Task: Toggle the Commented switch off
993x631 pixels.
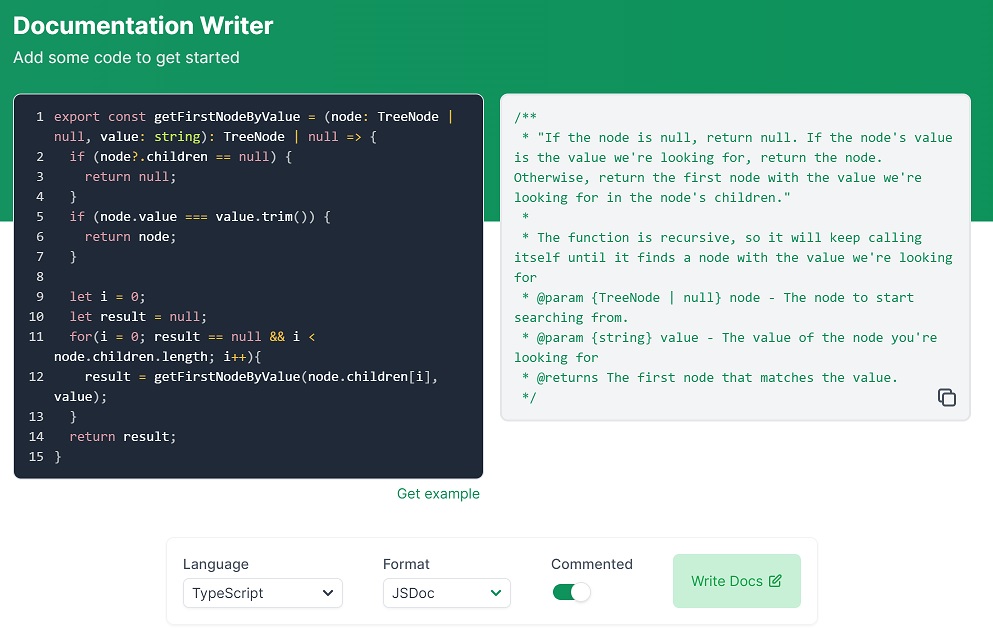Action: pos(572,592)
